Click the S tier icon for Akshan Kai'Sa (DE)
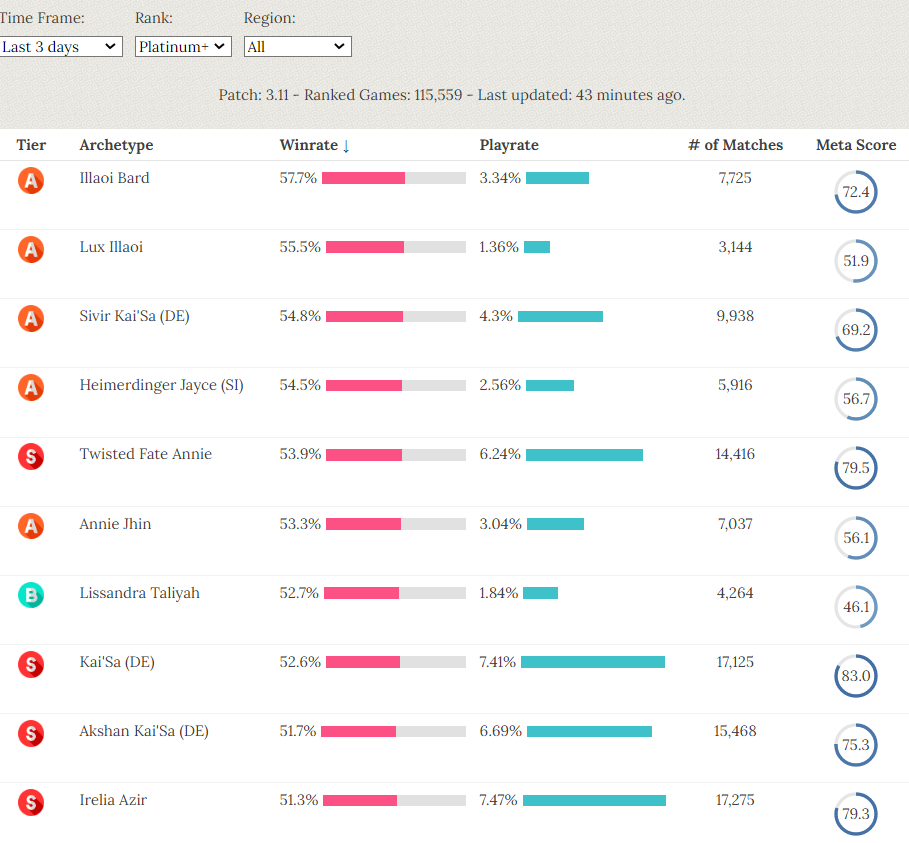Image resolution: width=909 pixels, height=843 pixels. click(x=31, y=733)
